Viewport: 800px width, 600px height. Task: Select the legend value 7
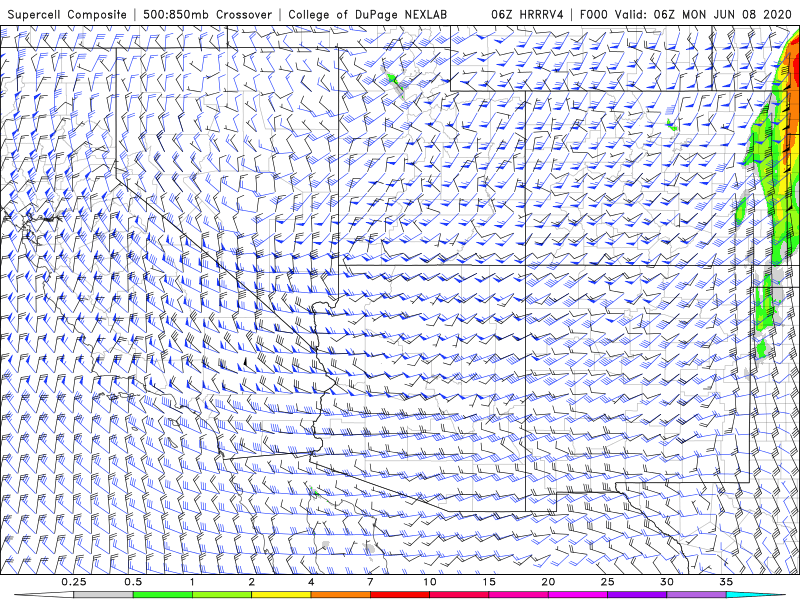(x=370, y=582)
